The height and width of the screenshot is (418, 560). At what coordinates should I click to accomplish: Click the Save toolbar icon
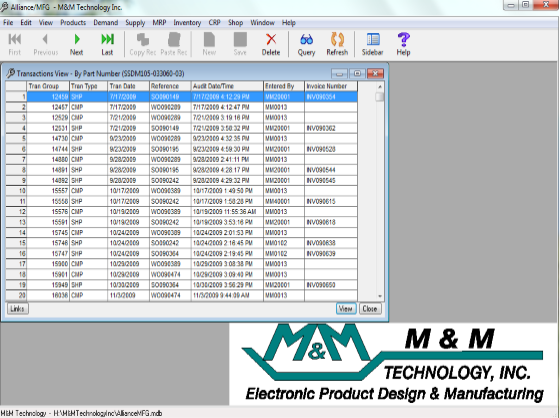click(x=240, y=44)
